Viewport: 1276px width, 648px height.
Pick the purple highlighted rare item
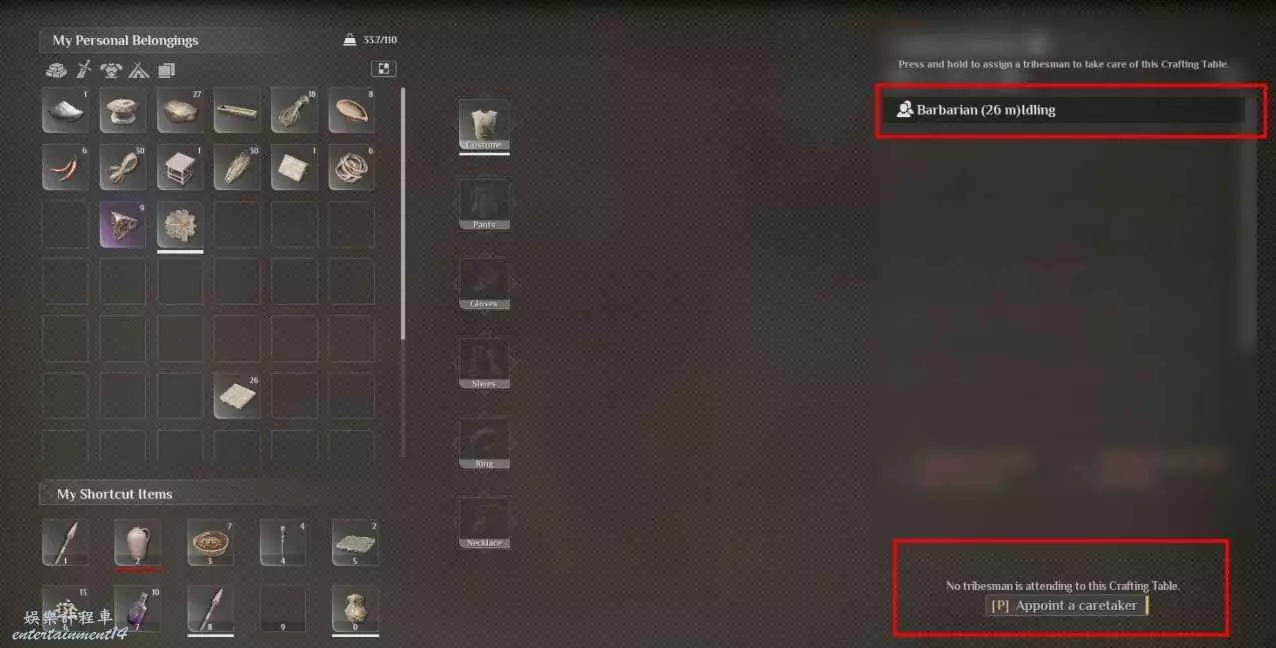pos(123,224)
